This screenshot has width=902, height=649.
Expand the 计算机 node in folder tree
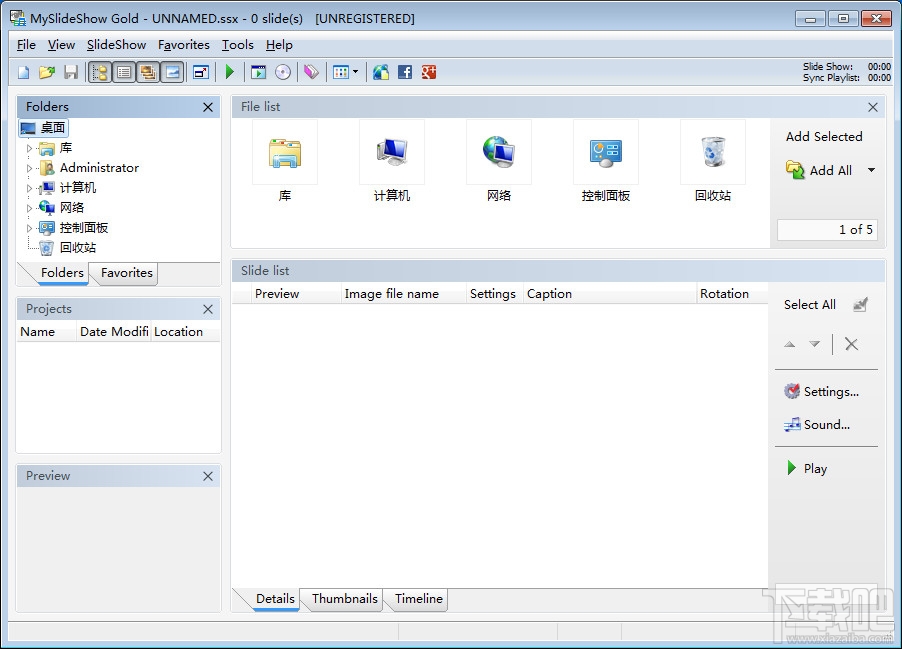29,188
